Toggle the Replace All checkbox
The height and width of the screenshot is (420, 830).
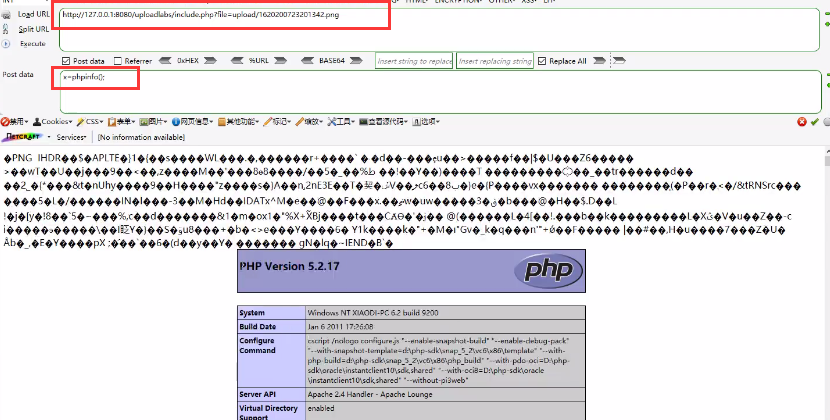pos(543,61)
